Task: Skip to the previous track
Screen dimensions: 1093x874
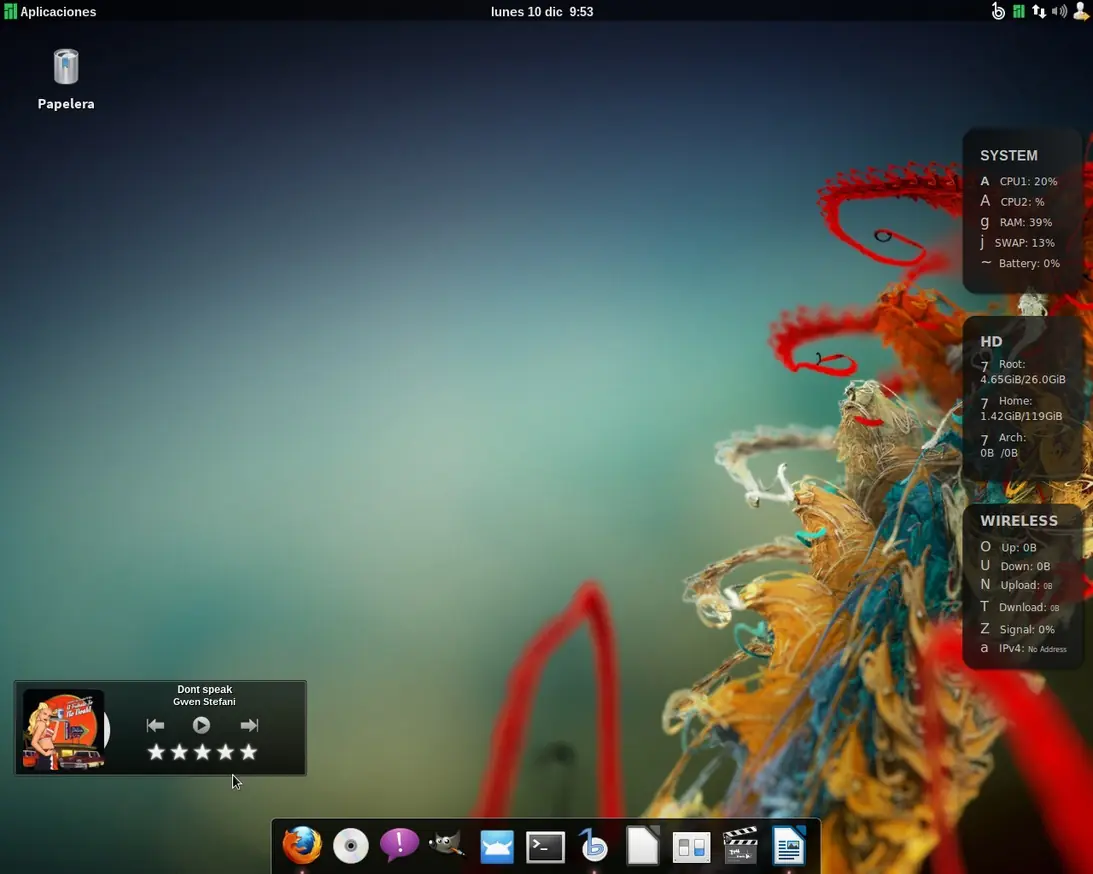Action: 155,726
